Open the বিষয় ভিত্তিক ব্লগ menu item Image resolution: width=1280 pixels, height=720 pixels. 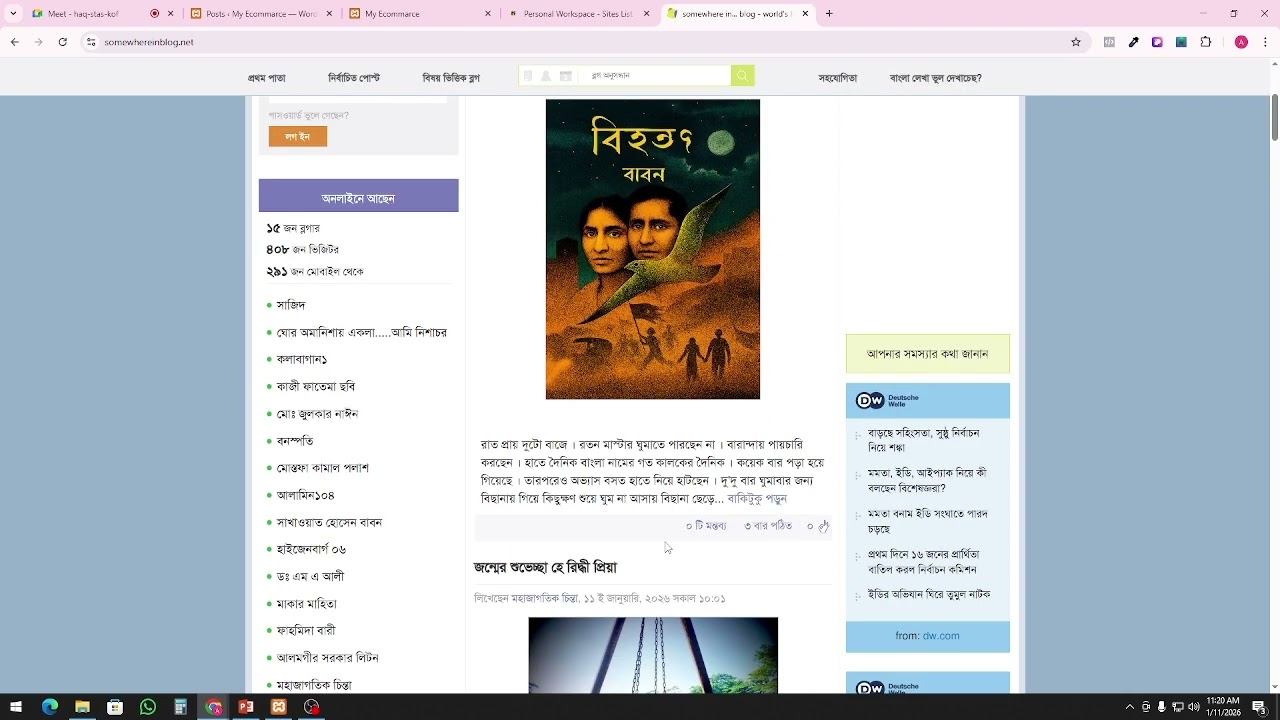[x=451, y=78]
